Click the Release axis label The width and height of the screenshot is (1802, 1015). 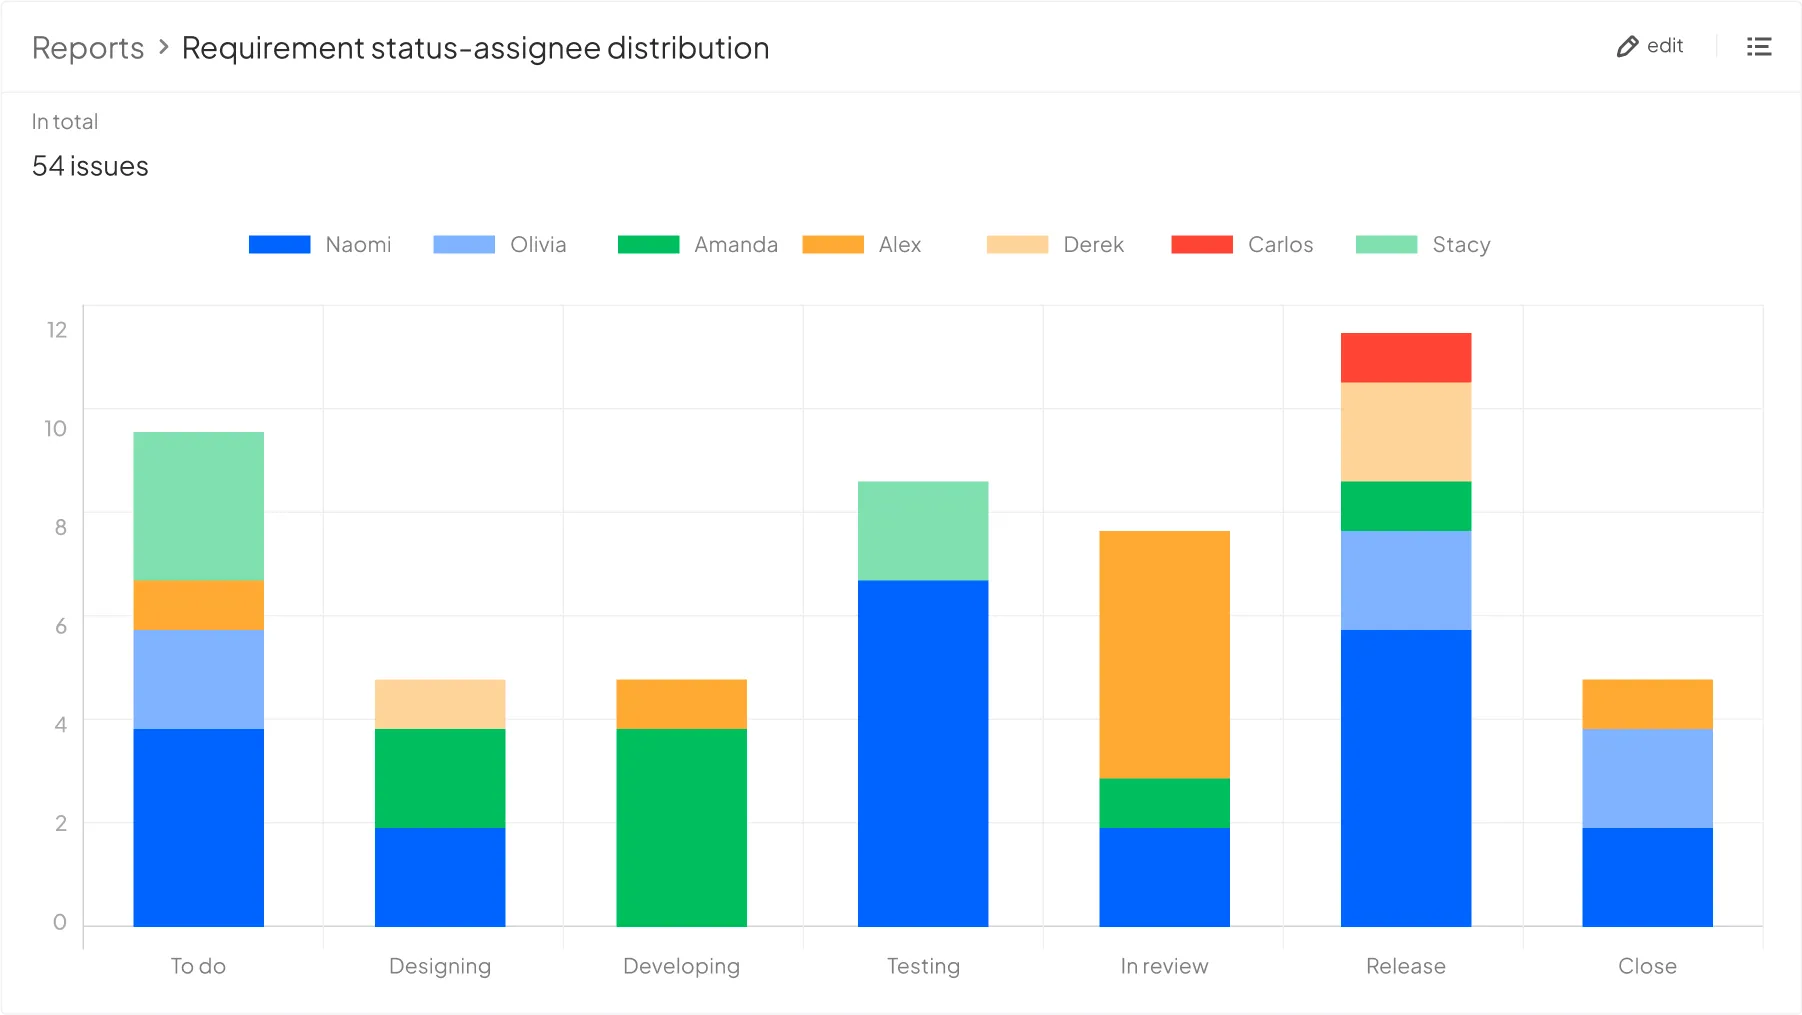(1405, 966)
